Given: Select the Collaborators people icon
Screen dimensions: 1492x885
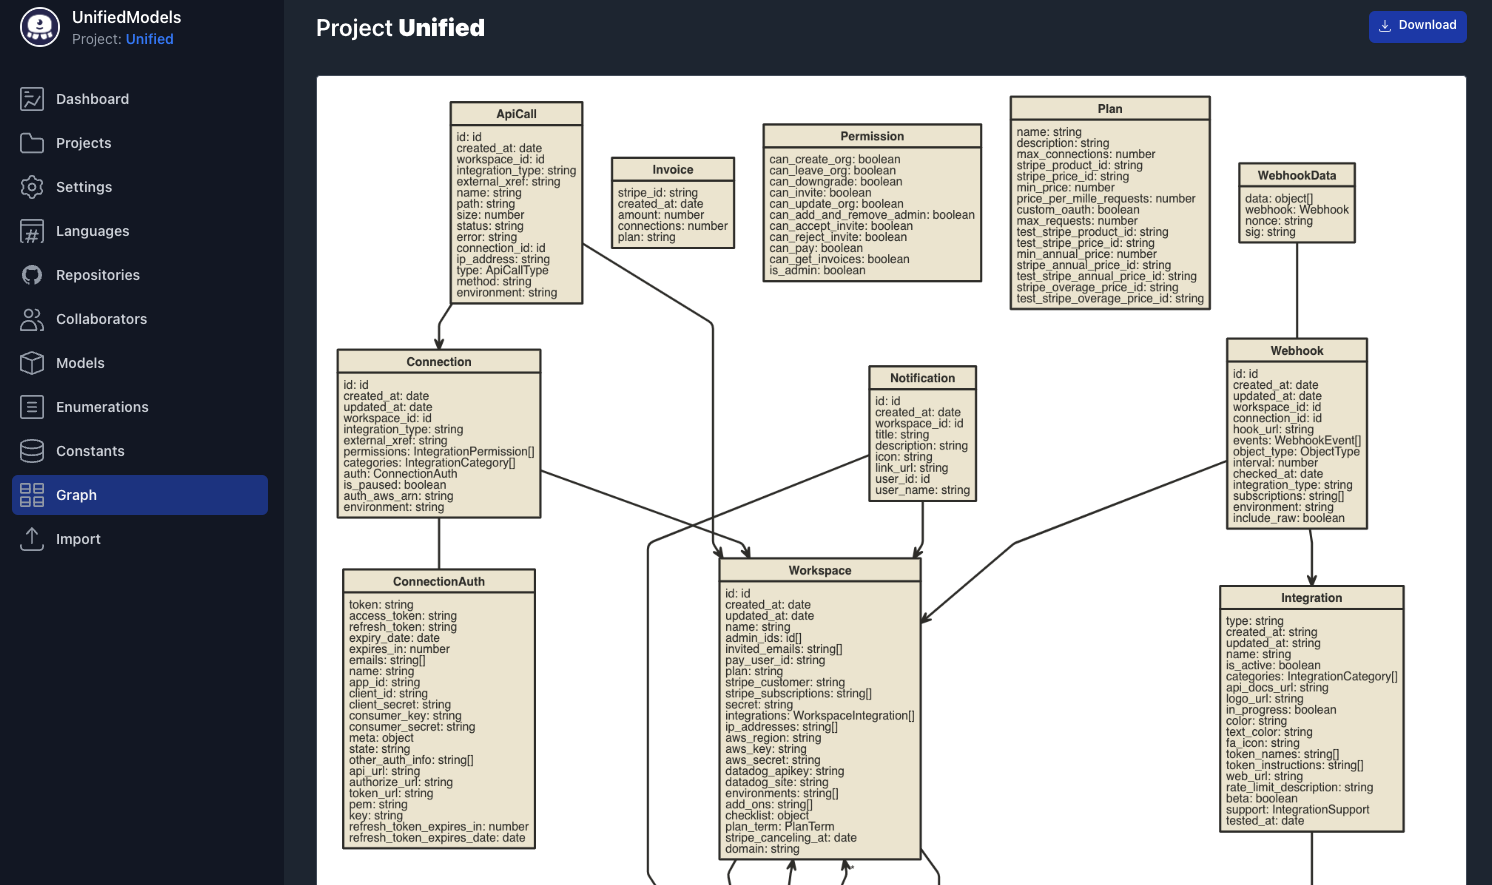Looking at the screenshot, I should [30, 319].
